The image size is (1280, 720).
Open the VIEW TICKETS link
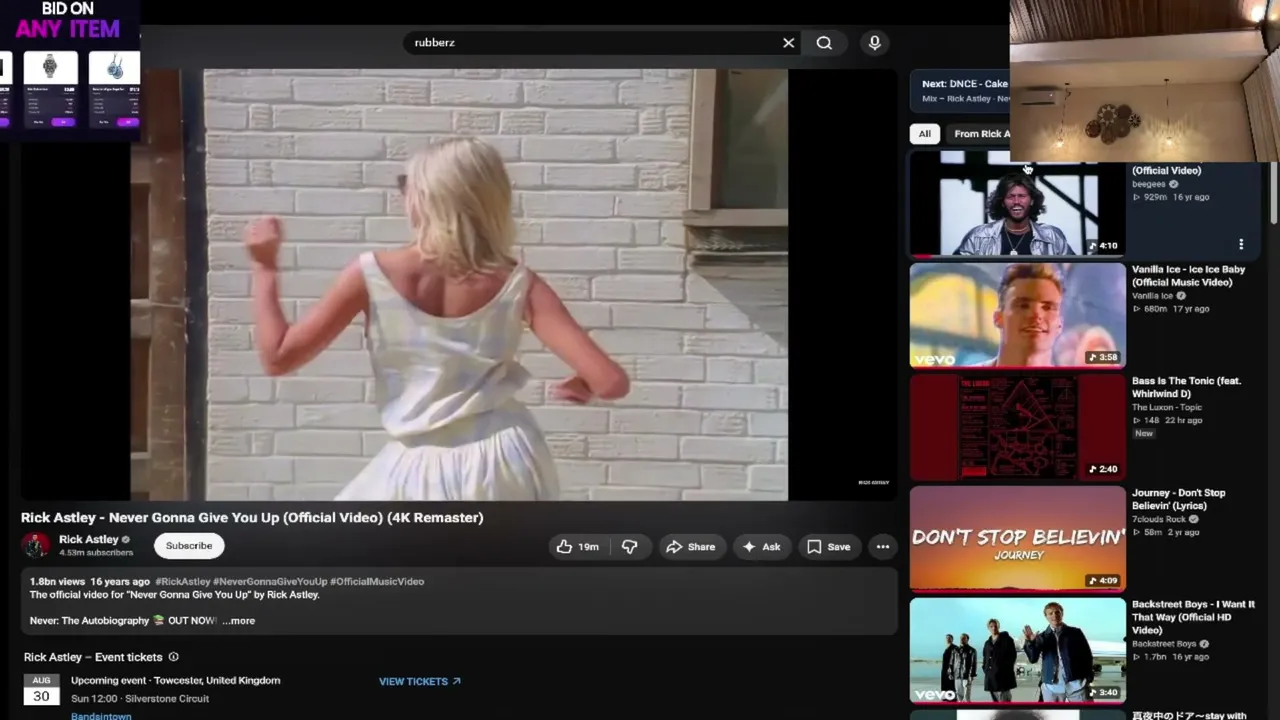point(420,681)
